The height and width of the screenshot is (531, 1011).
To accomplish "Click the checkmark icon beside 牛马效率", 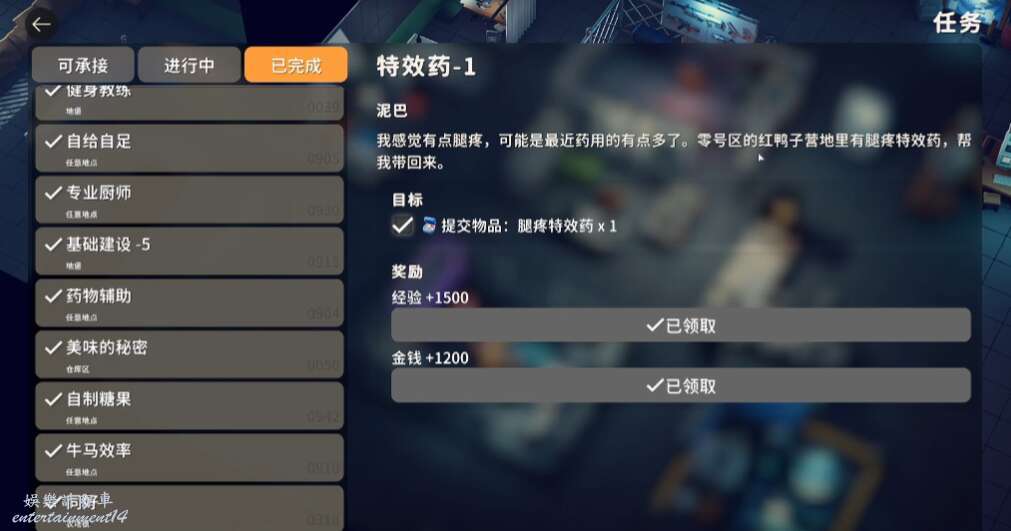I will (54, 451).
